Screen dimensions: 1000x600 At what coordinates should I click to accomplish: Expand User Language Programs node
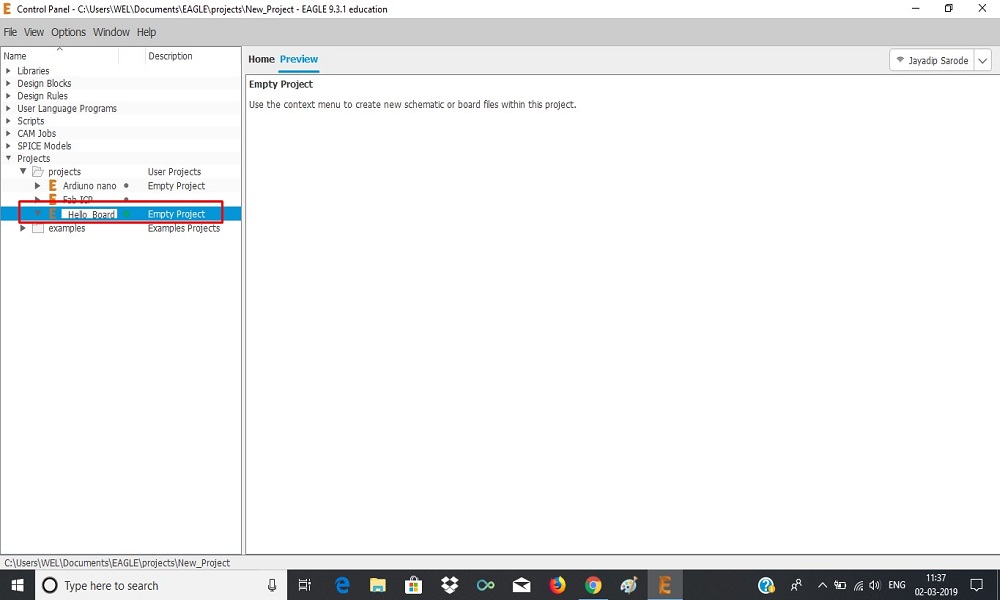(8, 108)
